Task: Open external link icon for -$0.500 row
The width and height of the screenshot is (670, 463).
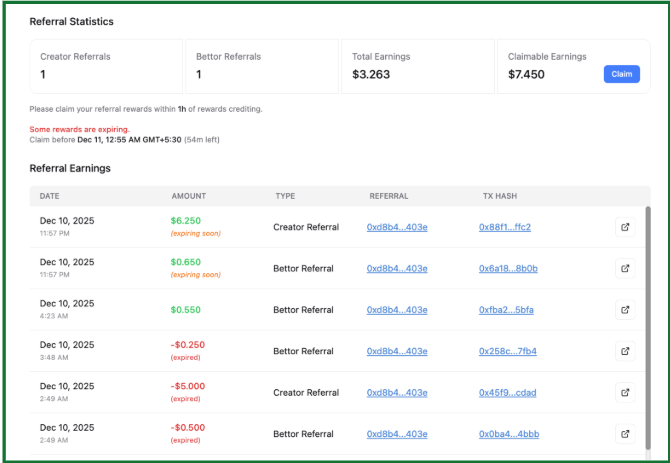Action: tap(625, 434)
